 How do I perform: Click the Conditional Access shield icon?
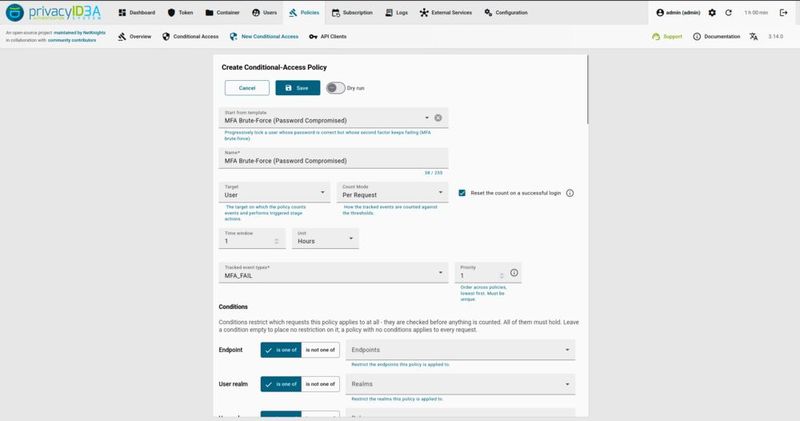pos(166,37)
